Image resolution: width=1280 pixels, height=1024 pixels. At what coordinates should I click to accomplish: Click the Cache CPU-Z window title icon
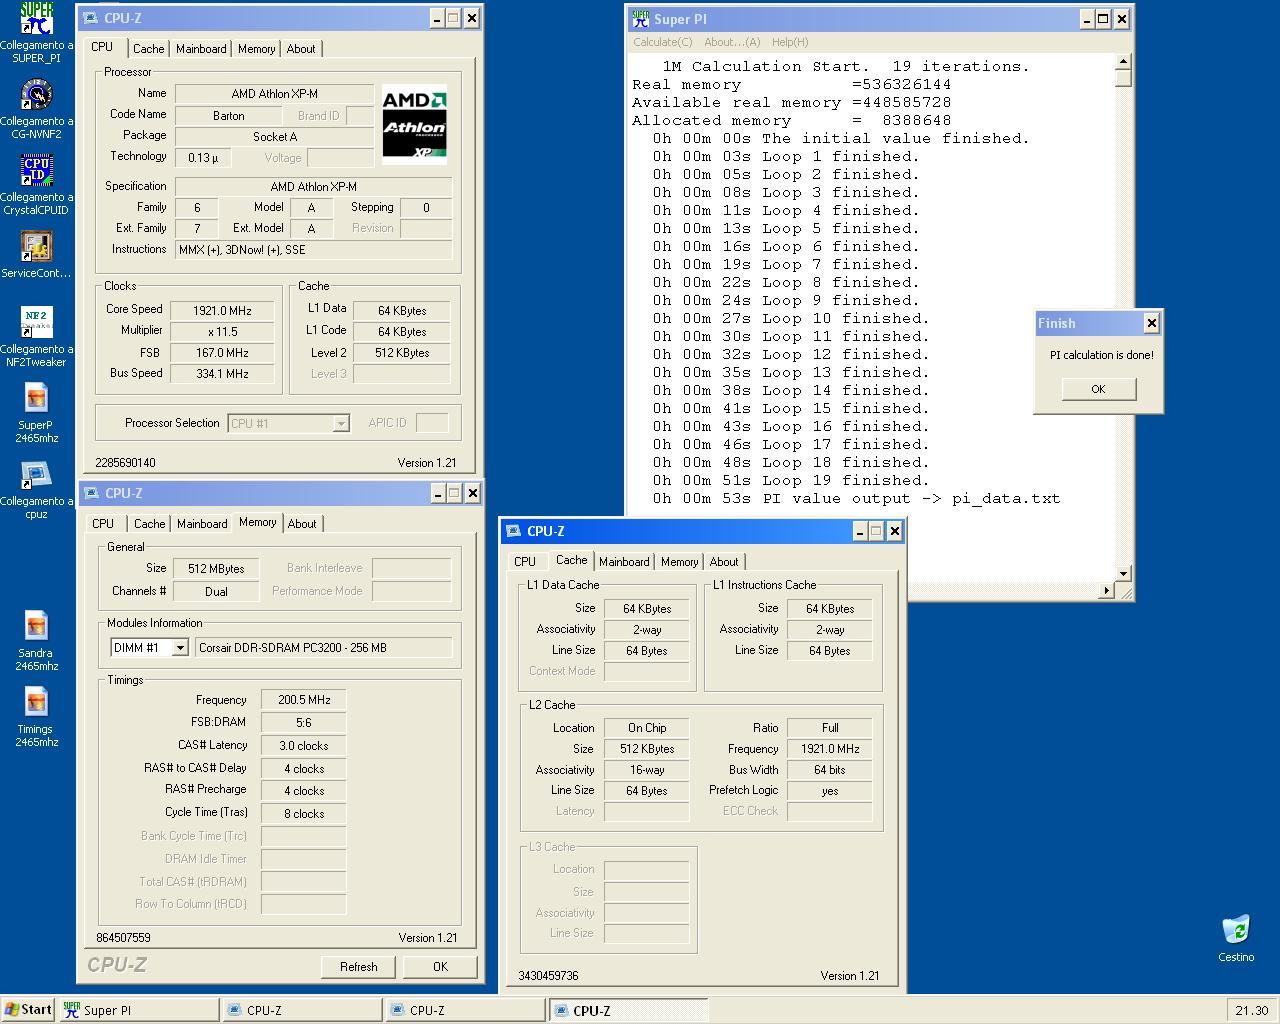coord(514,531)
